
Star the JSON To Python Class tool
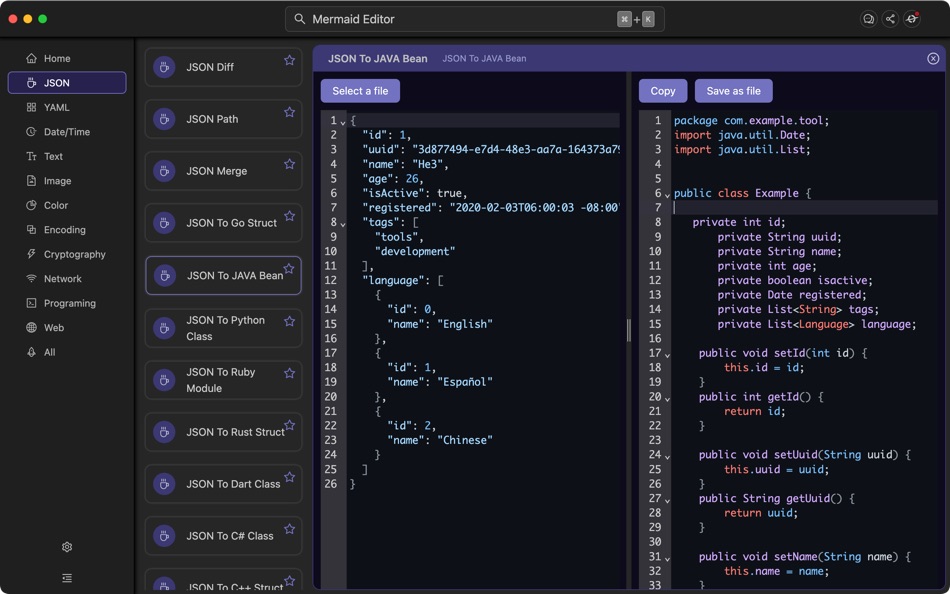pyautogui.click(x=290, y=321)
